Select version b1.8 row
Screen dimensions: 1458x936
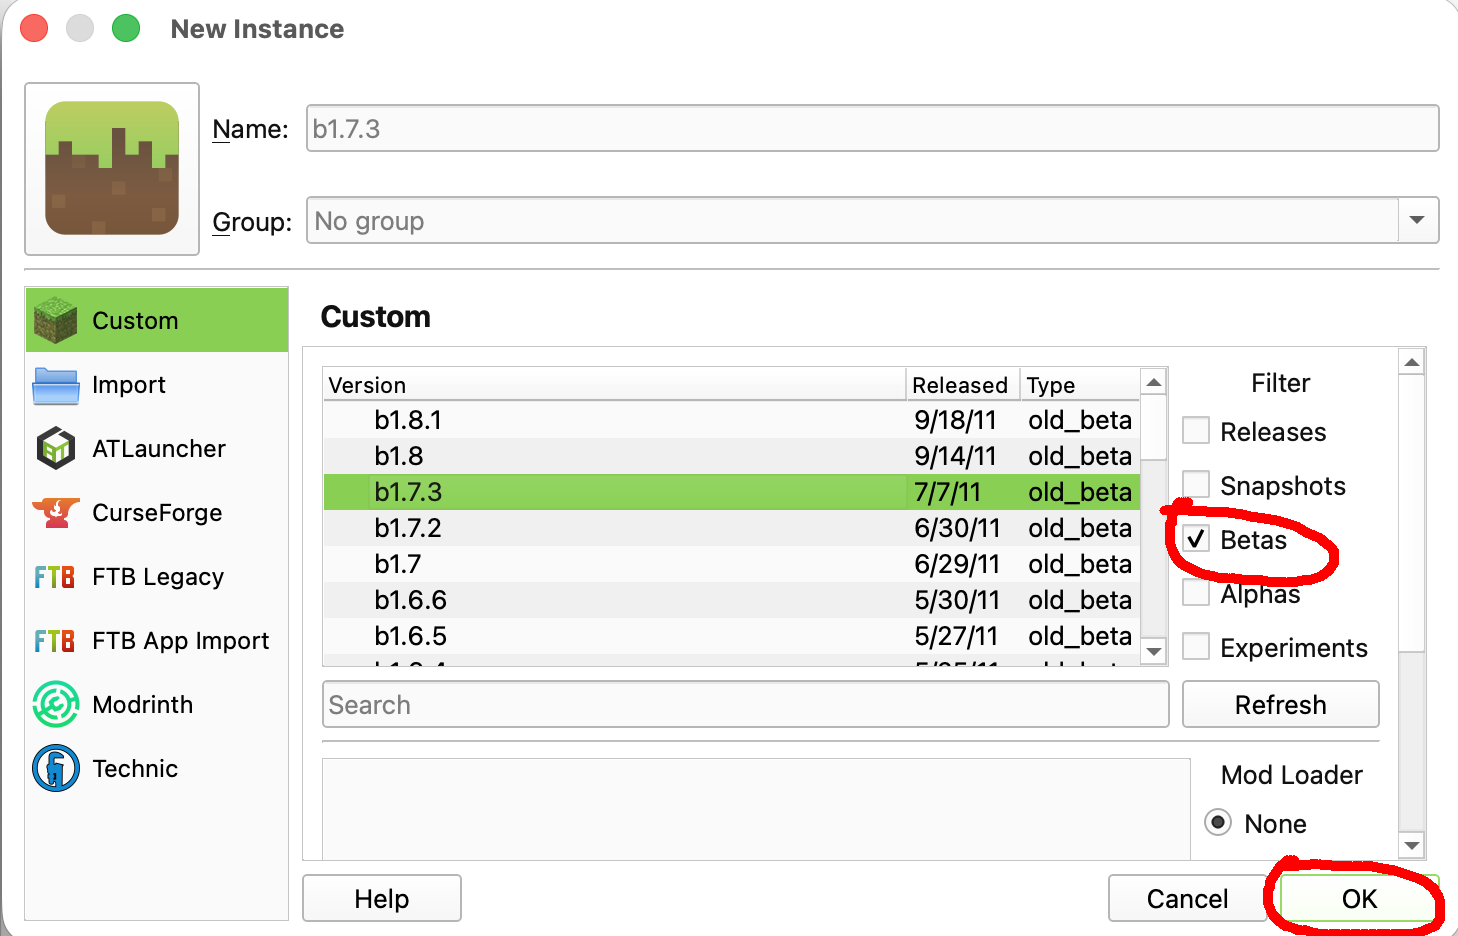click(732, 456)
